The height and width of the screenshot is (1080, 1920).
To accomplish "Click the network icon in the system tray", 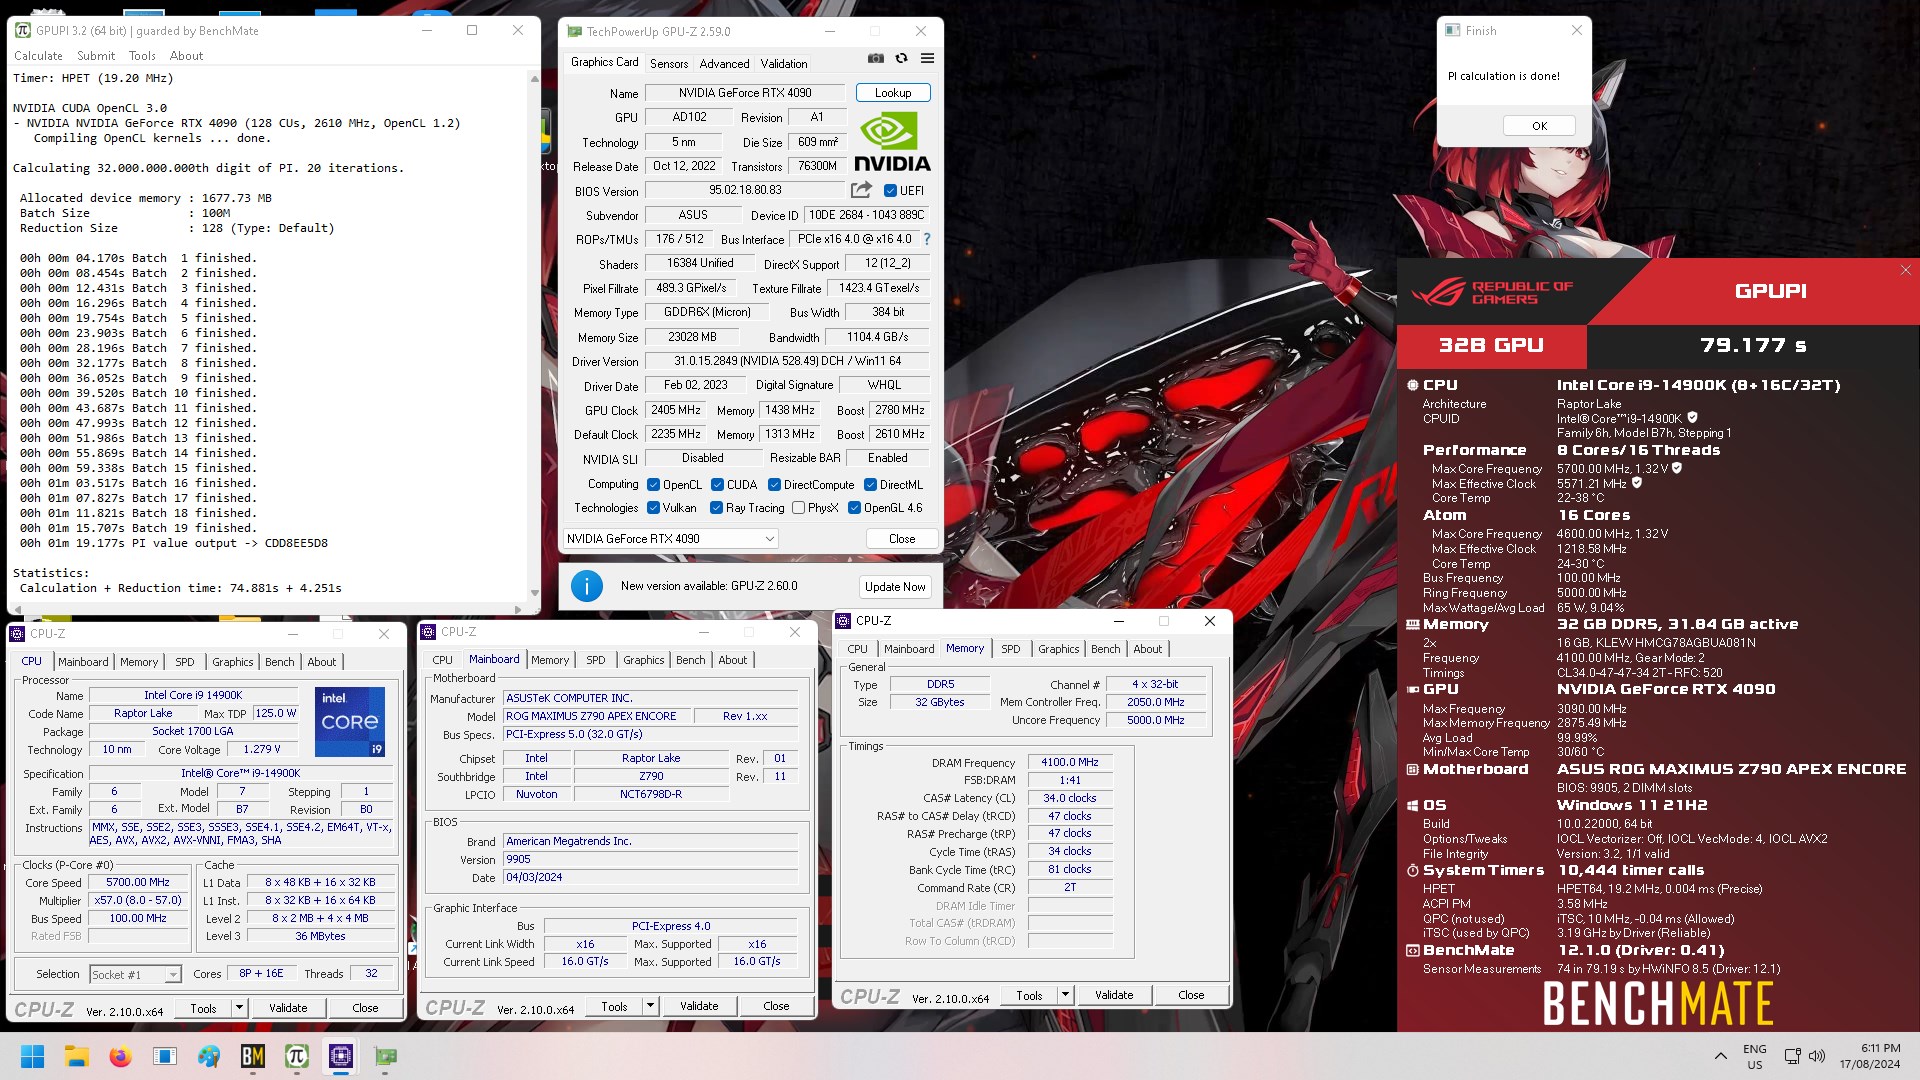I will [1792, 1056].
